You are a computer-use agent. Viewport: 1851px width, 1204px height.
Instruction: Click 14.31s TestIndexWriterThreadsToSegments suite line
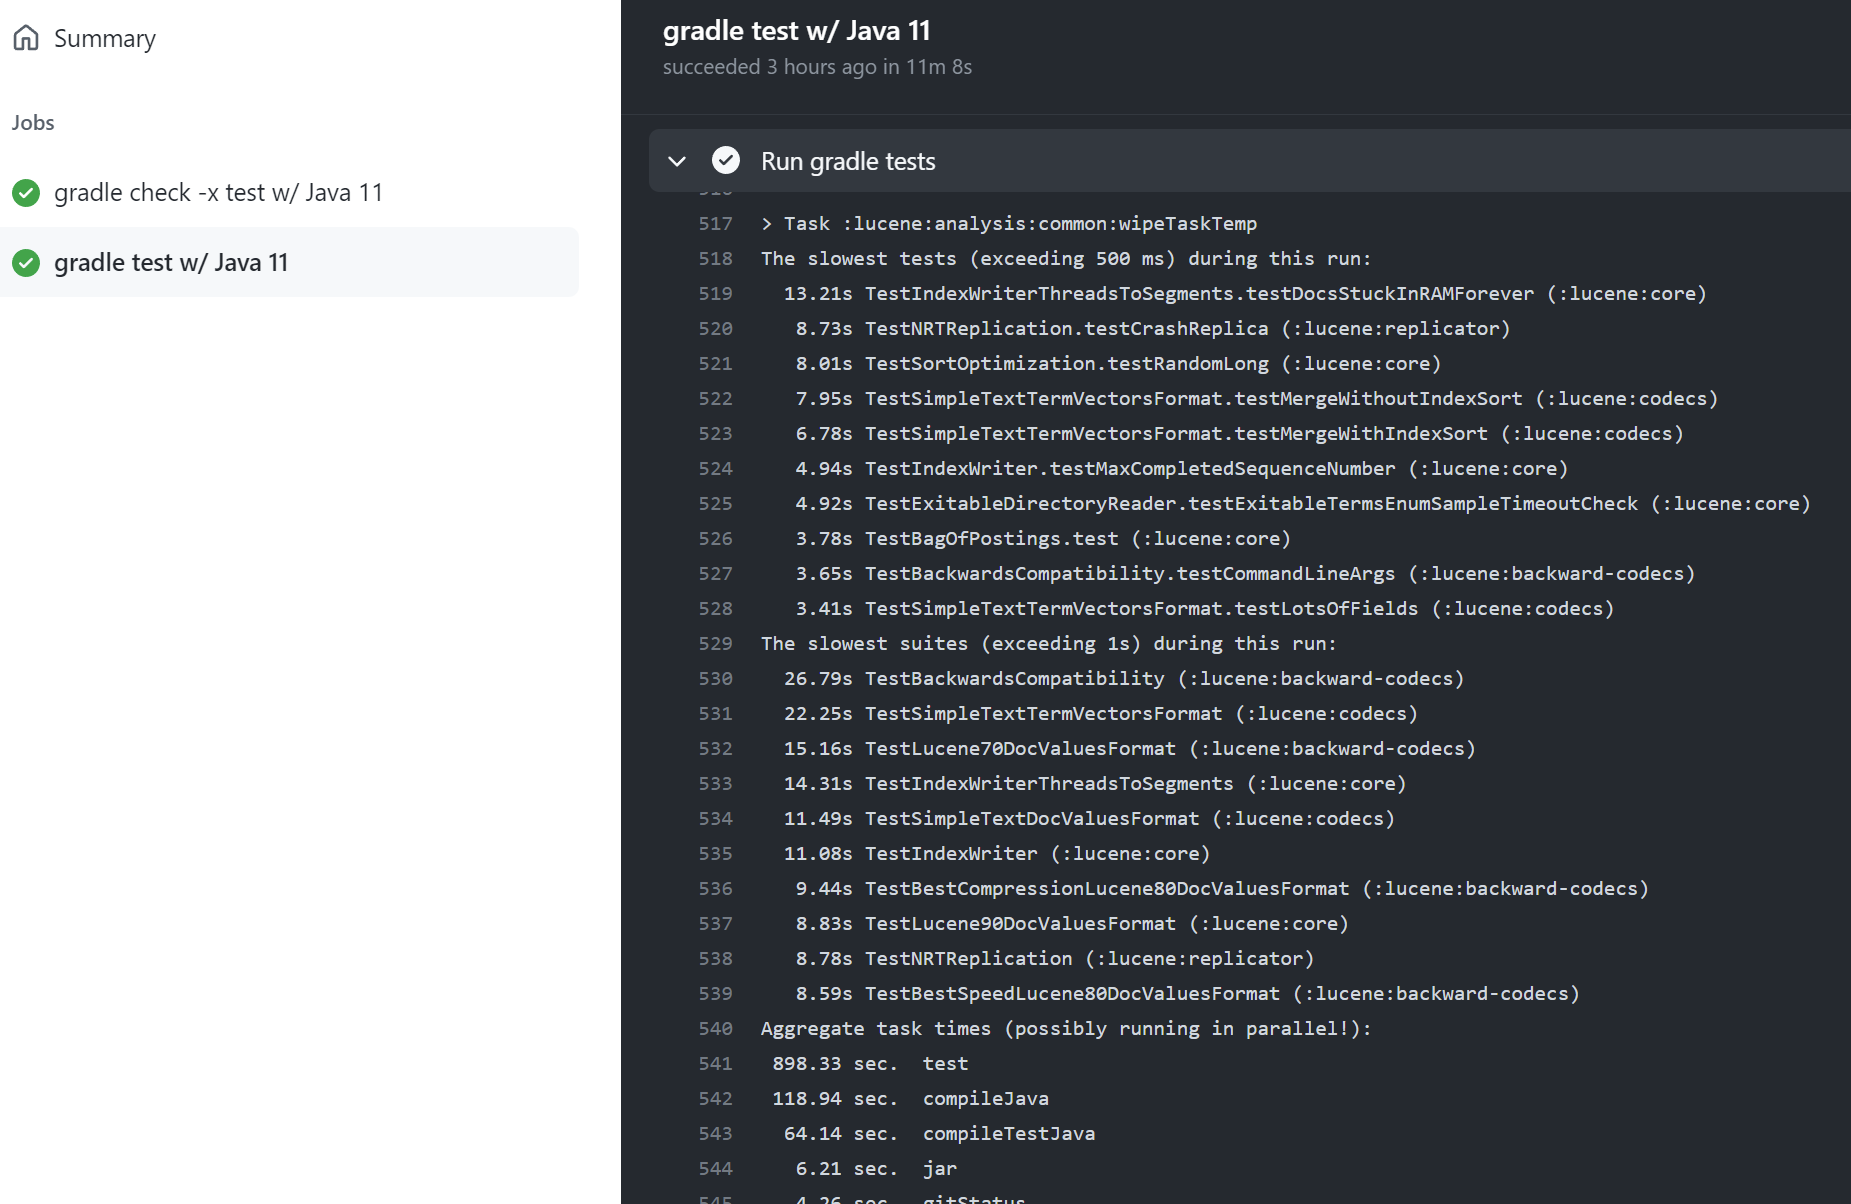[x=1095, y=784]
